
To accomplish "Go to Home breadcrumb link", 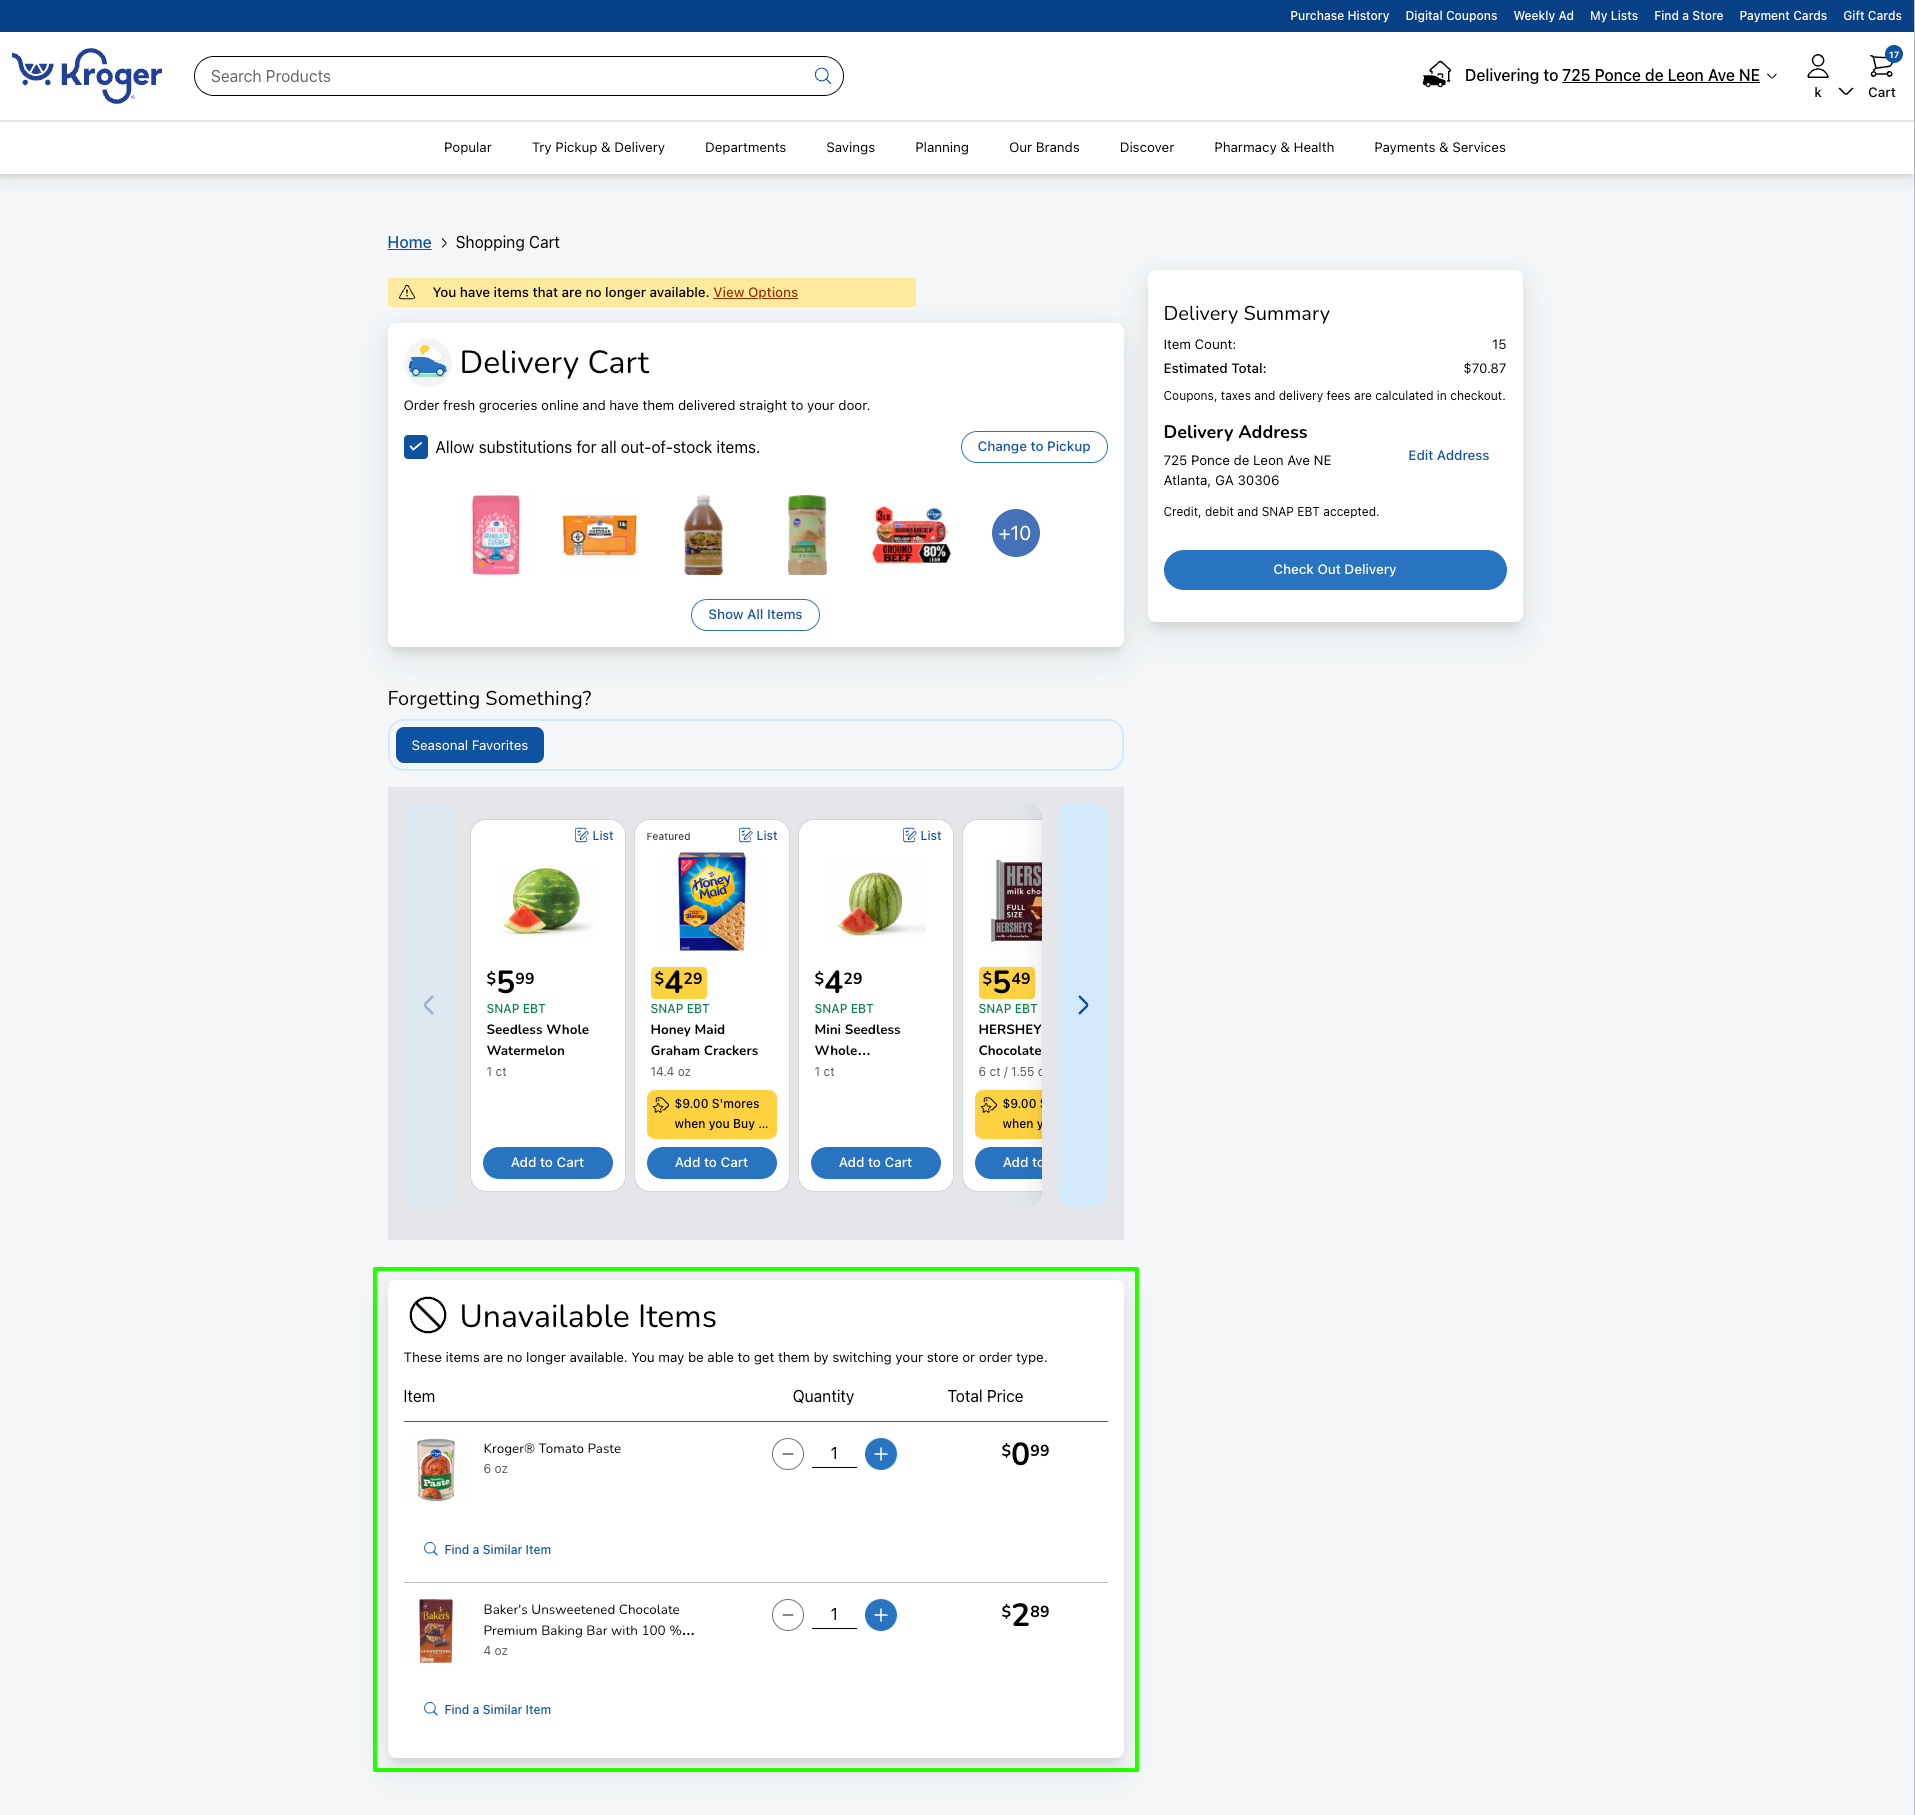I will pyautogui.click(x=409, y=243).
